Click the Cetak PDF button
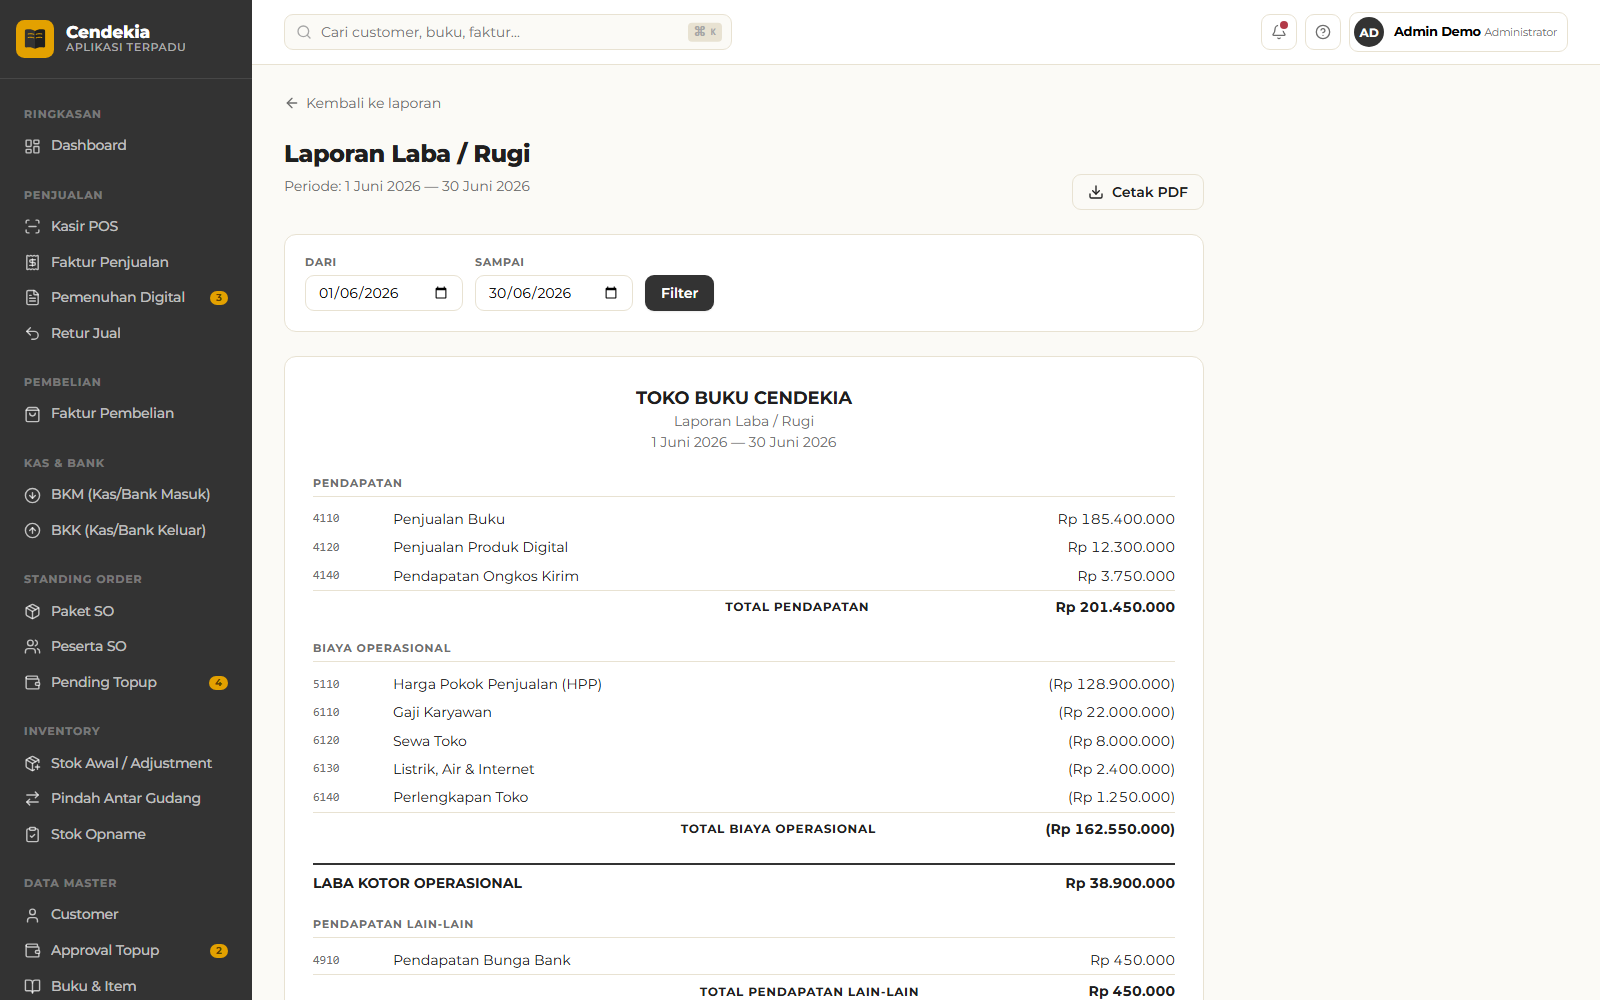Viewport: 1600px width, 1000px height. tap(1137, 192)
